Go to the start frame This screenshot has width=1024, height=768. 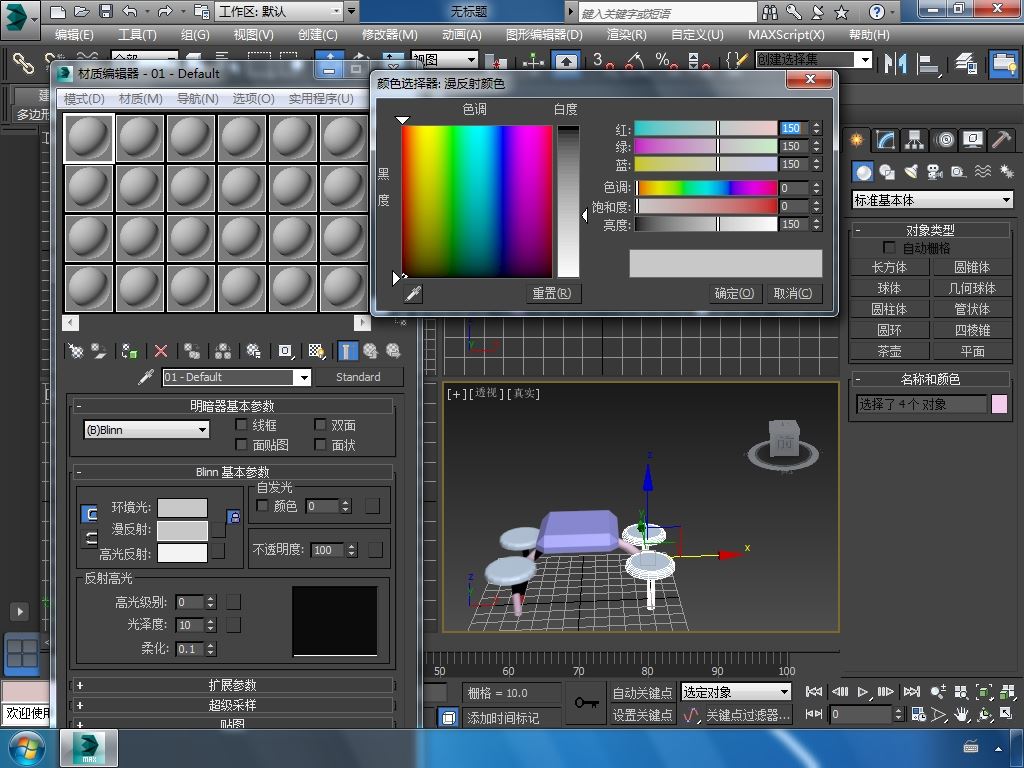[x=814, y=692]
